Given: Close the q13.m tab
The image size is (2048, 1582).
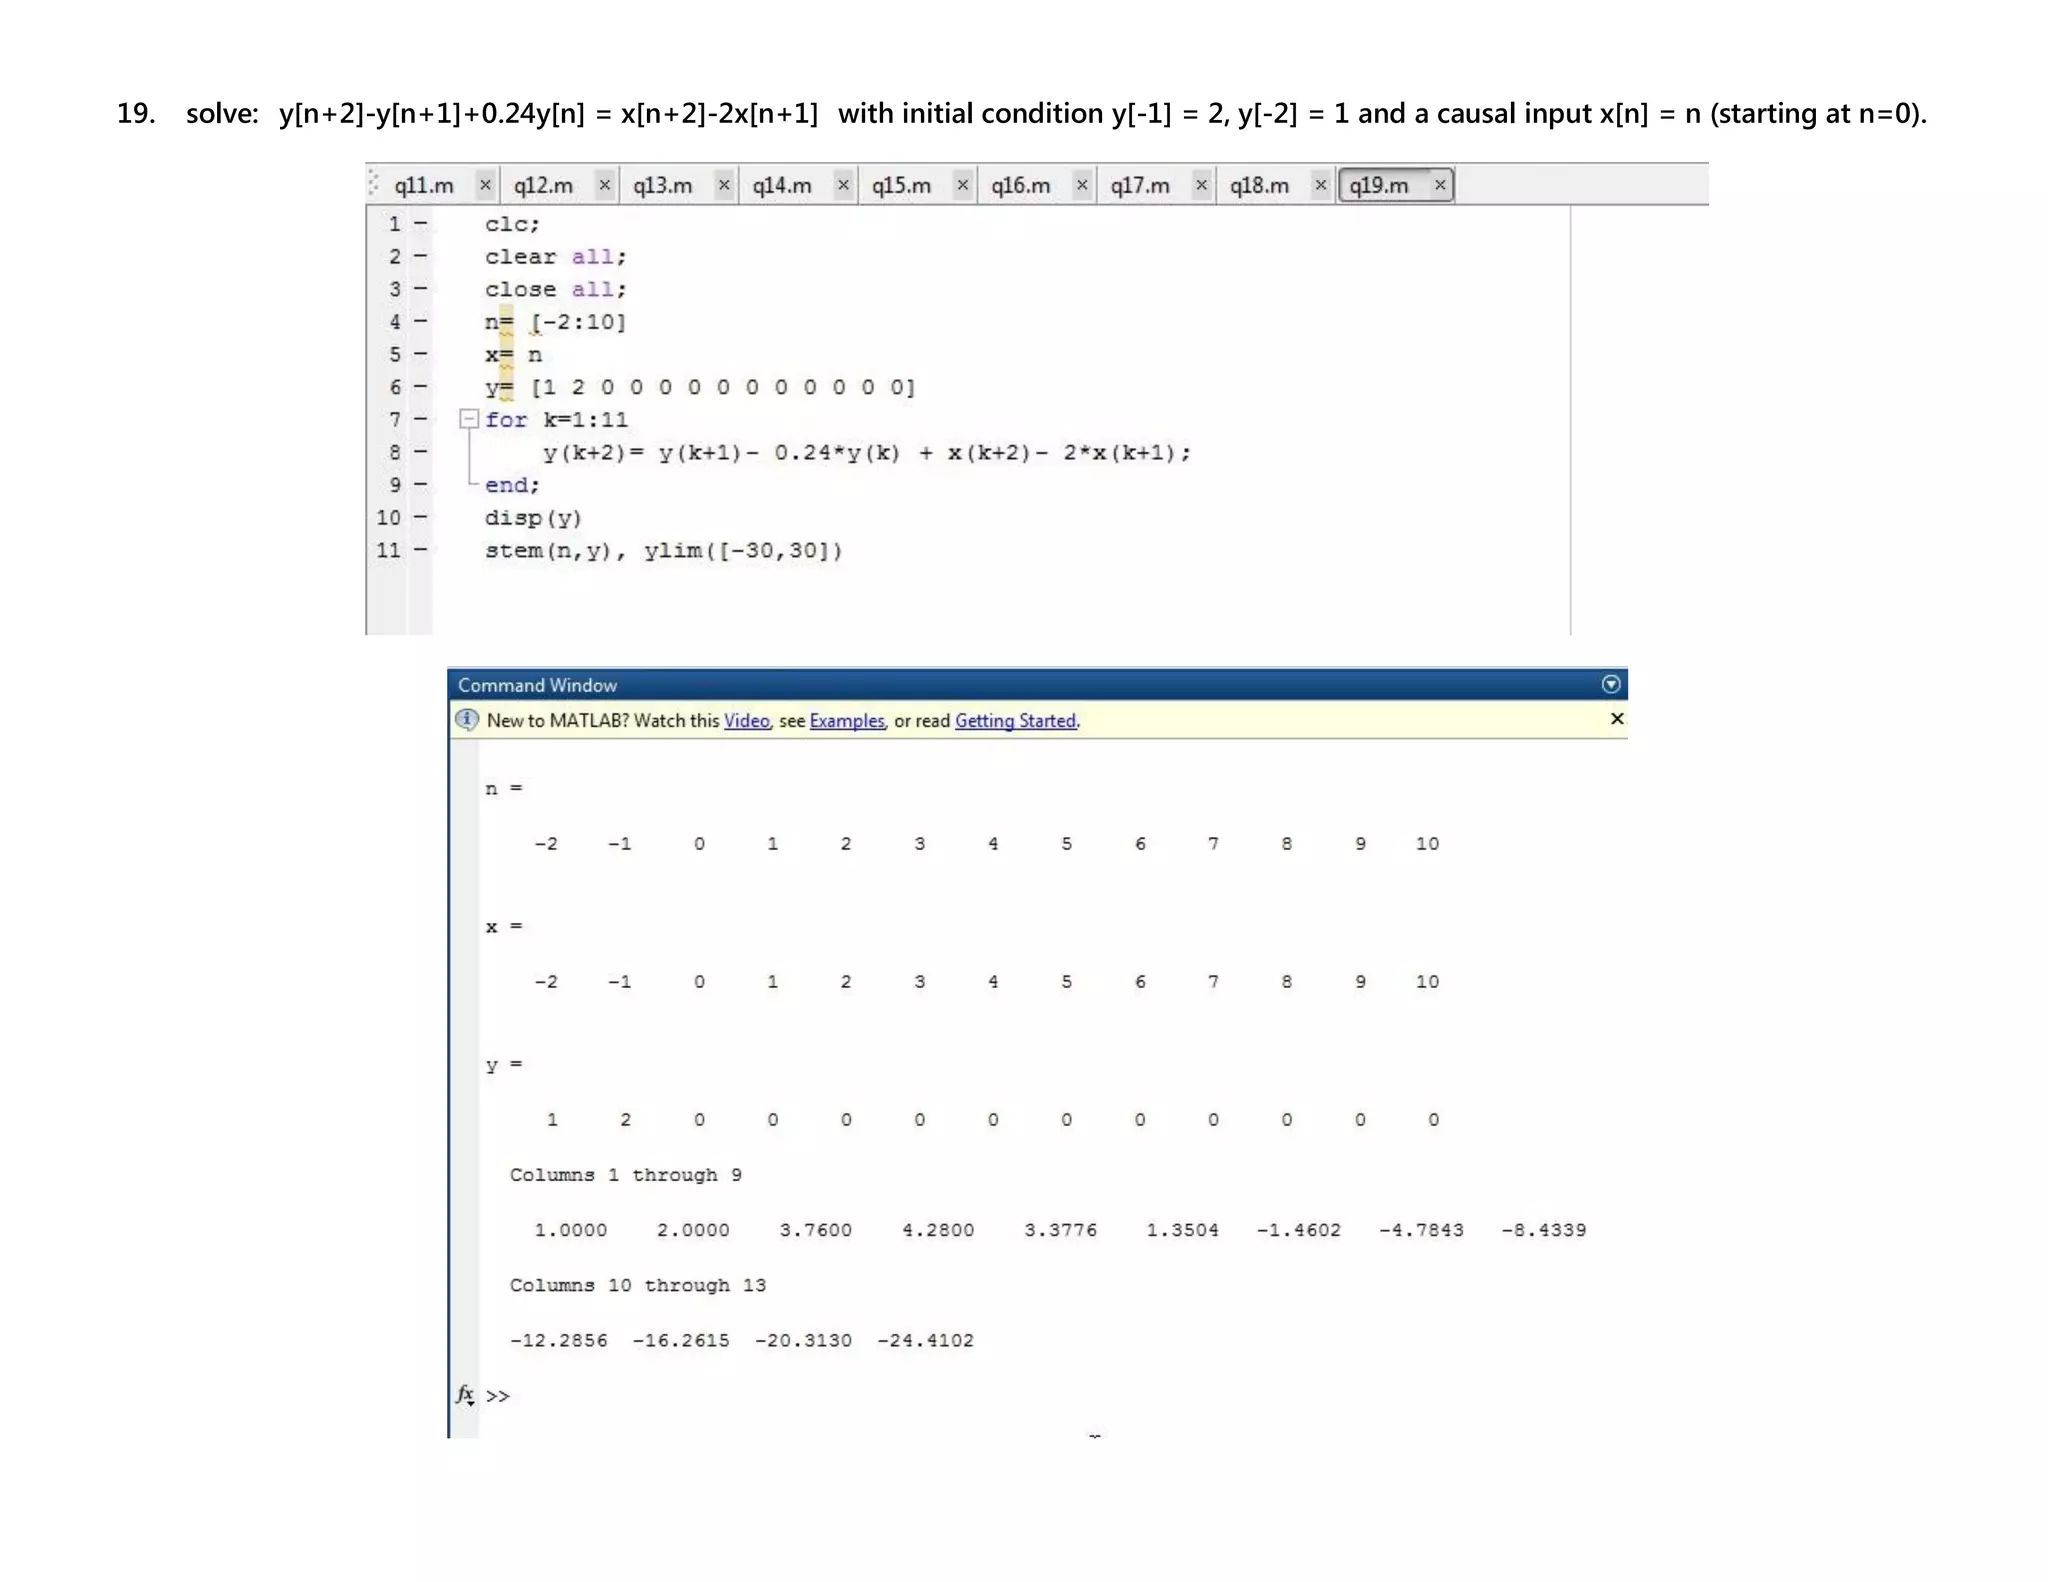Looking at the screenshot, I should coord(724,185).
